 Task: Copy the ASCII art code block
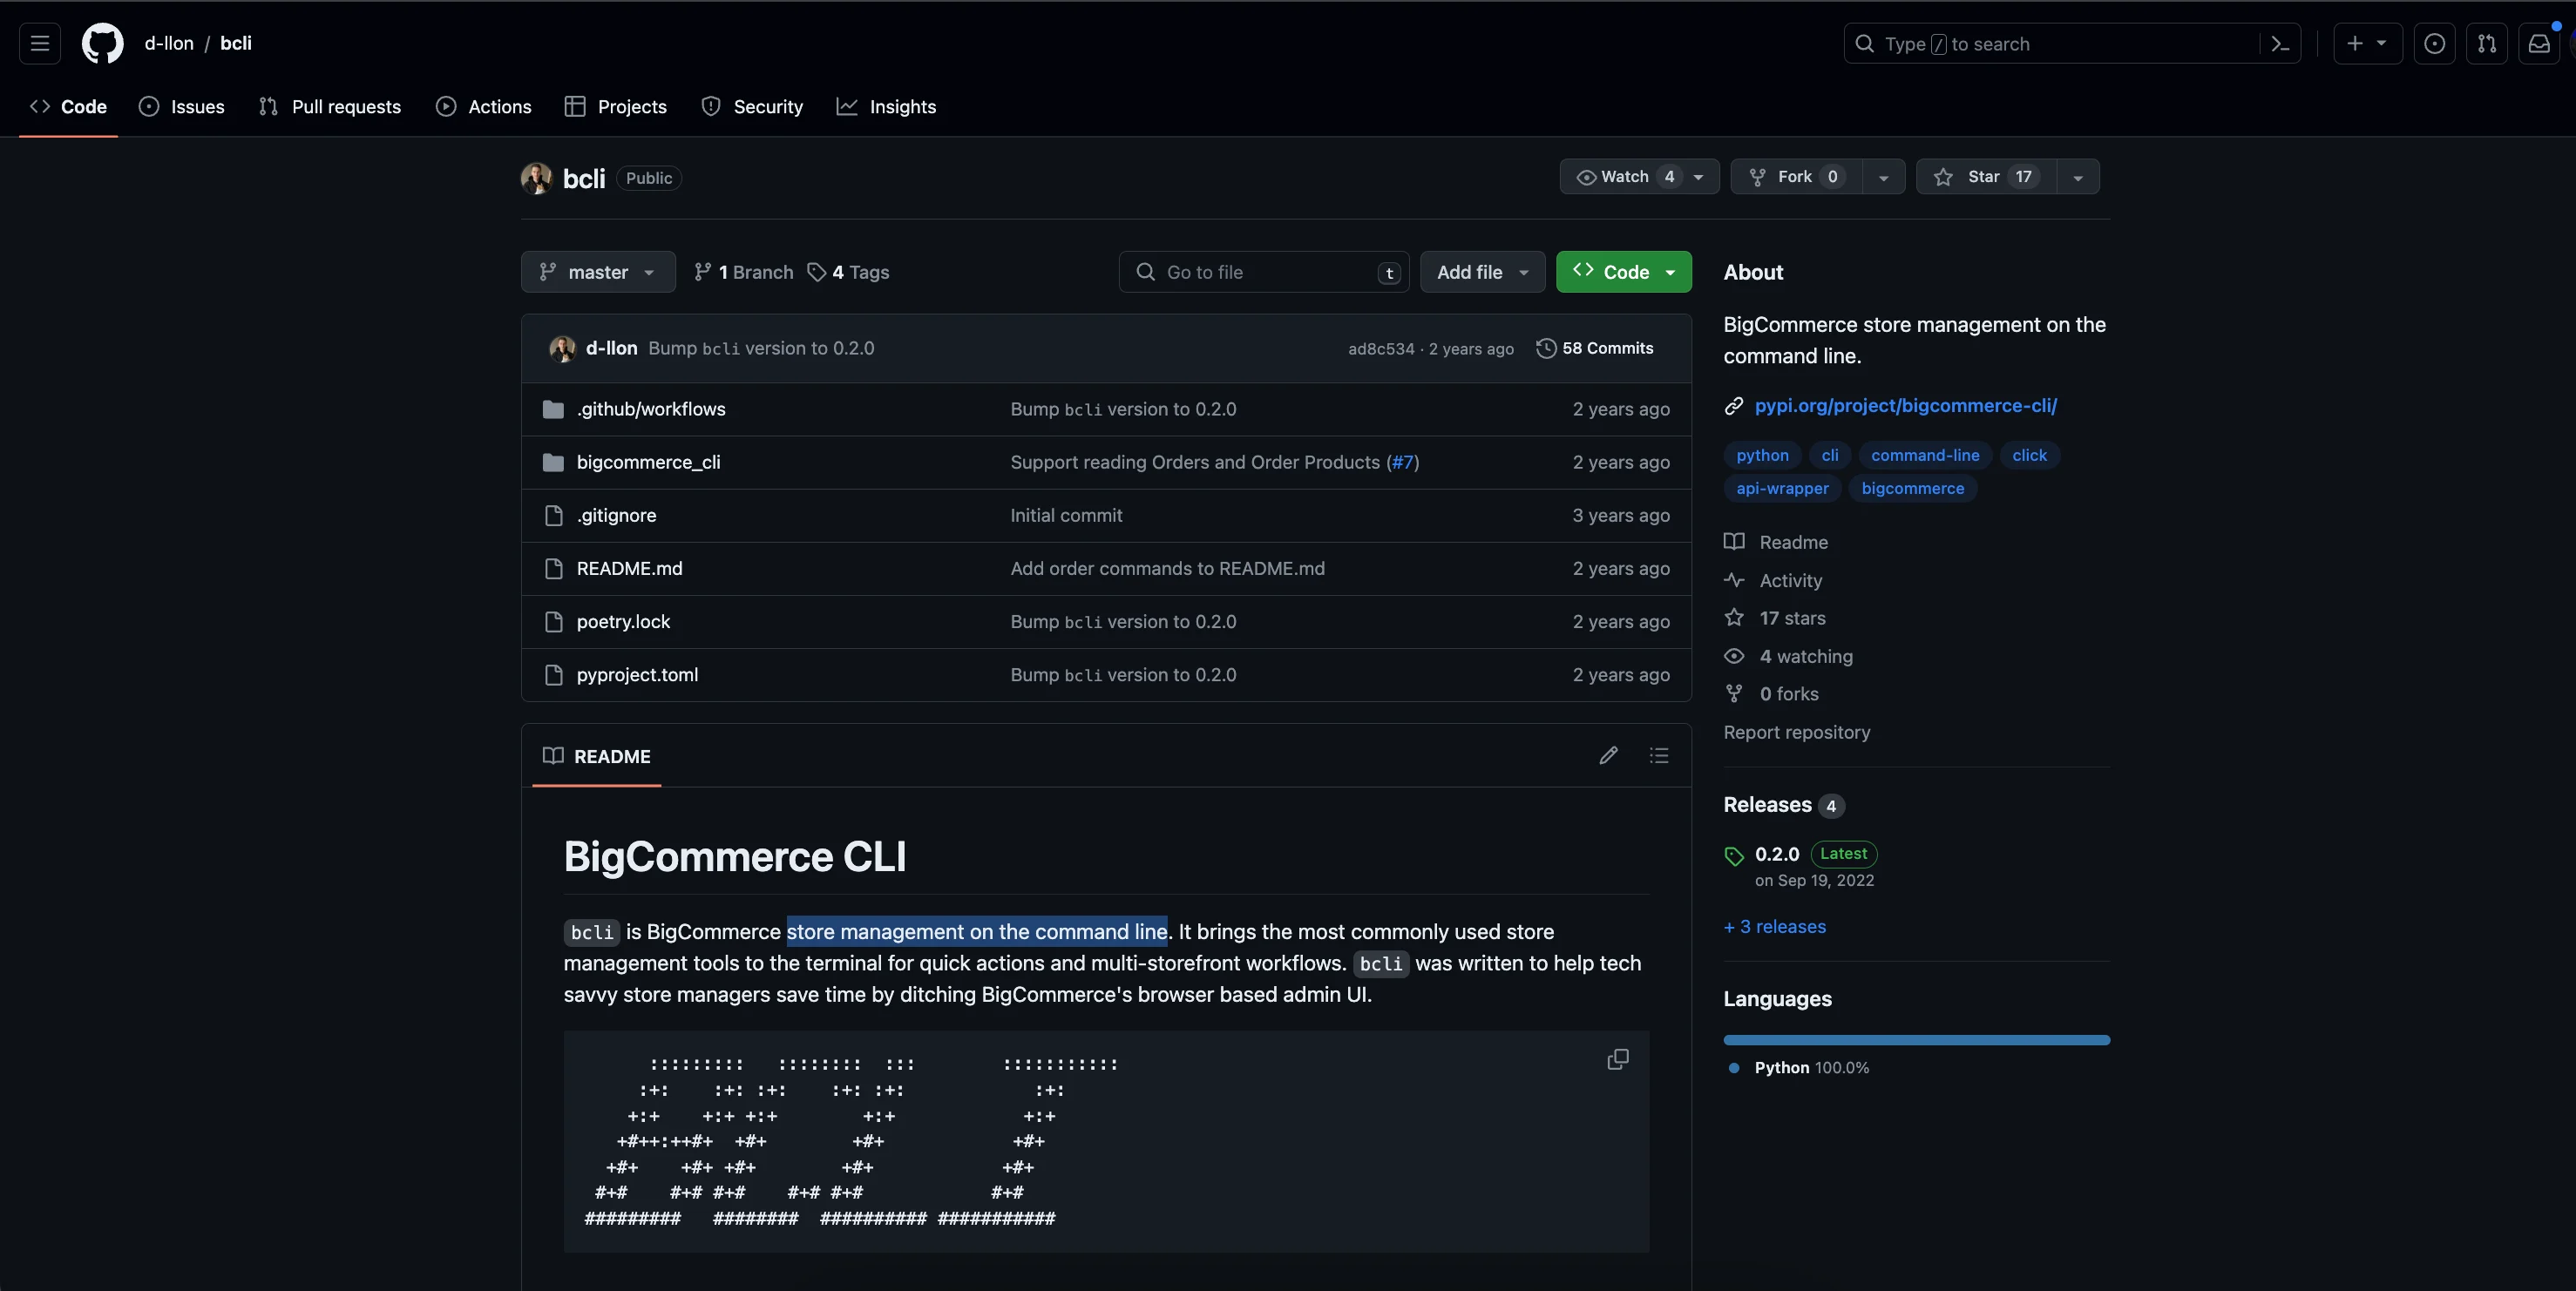(x=1617, y=1058)
